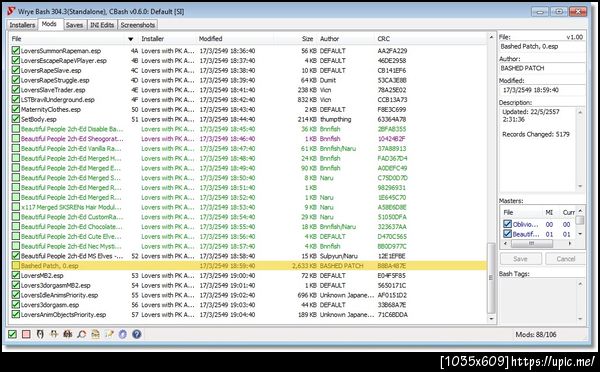The width and height of the screenshot is (600, 372).
Task: Click the mod list vertical scrollbar thumb
Action: 491,277
